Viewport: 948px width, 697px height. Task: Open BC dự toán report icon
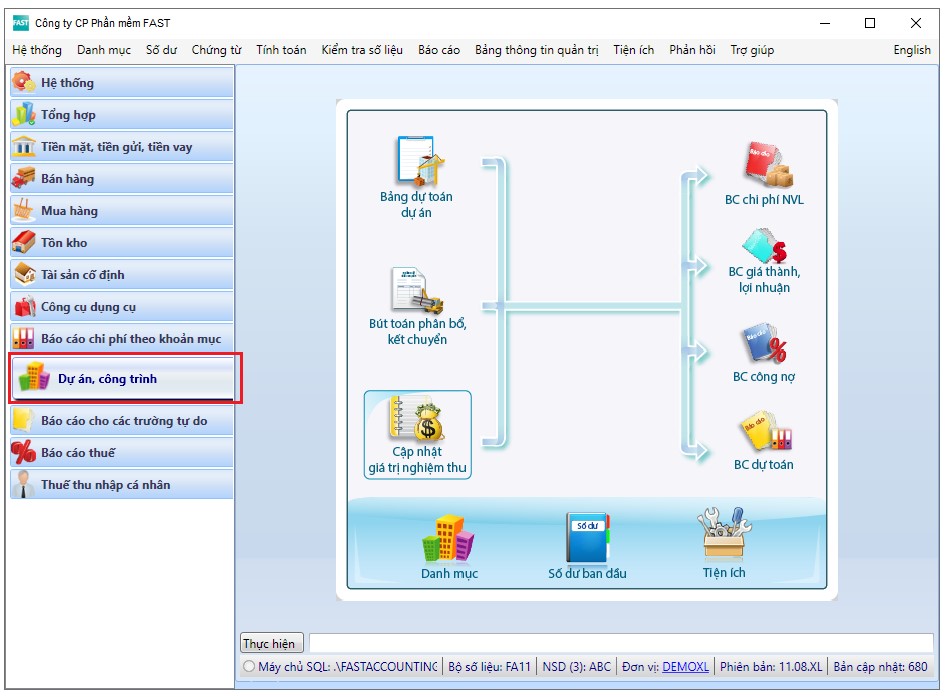point(765,431)
